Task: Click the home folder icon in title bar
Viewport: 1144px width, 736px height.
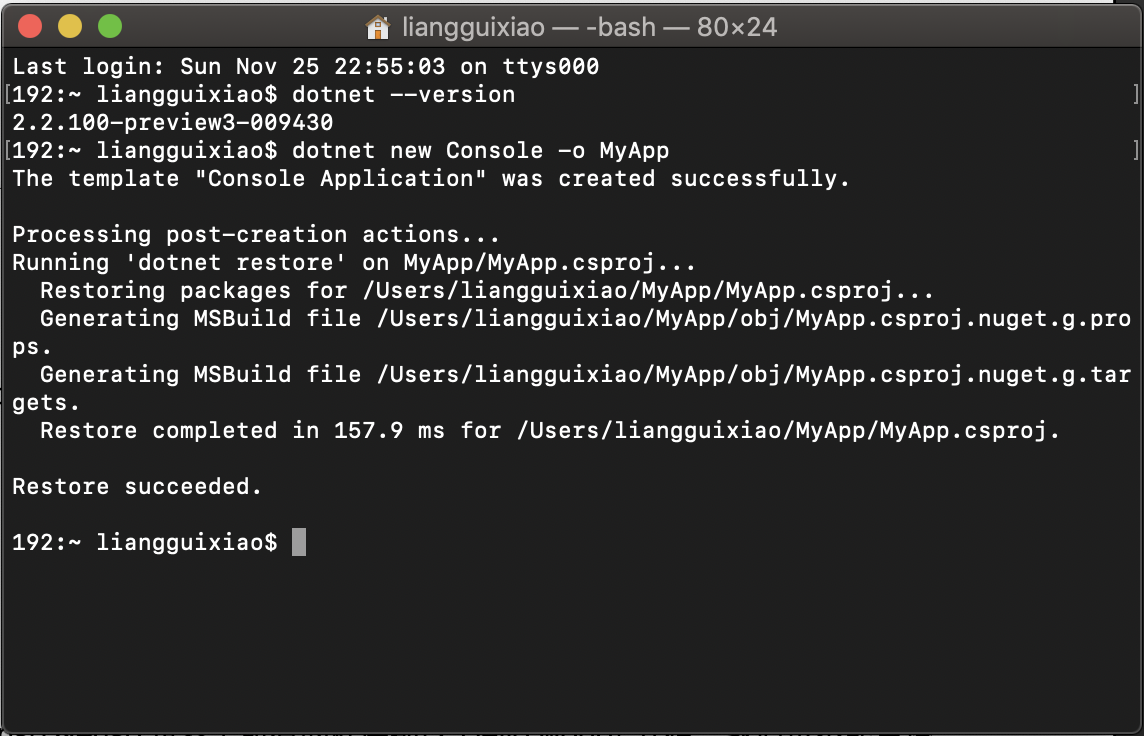Action: 377,28
